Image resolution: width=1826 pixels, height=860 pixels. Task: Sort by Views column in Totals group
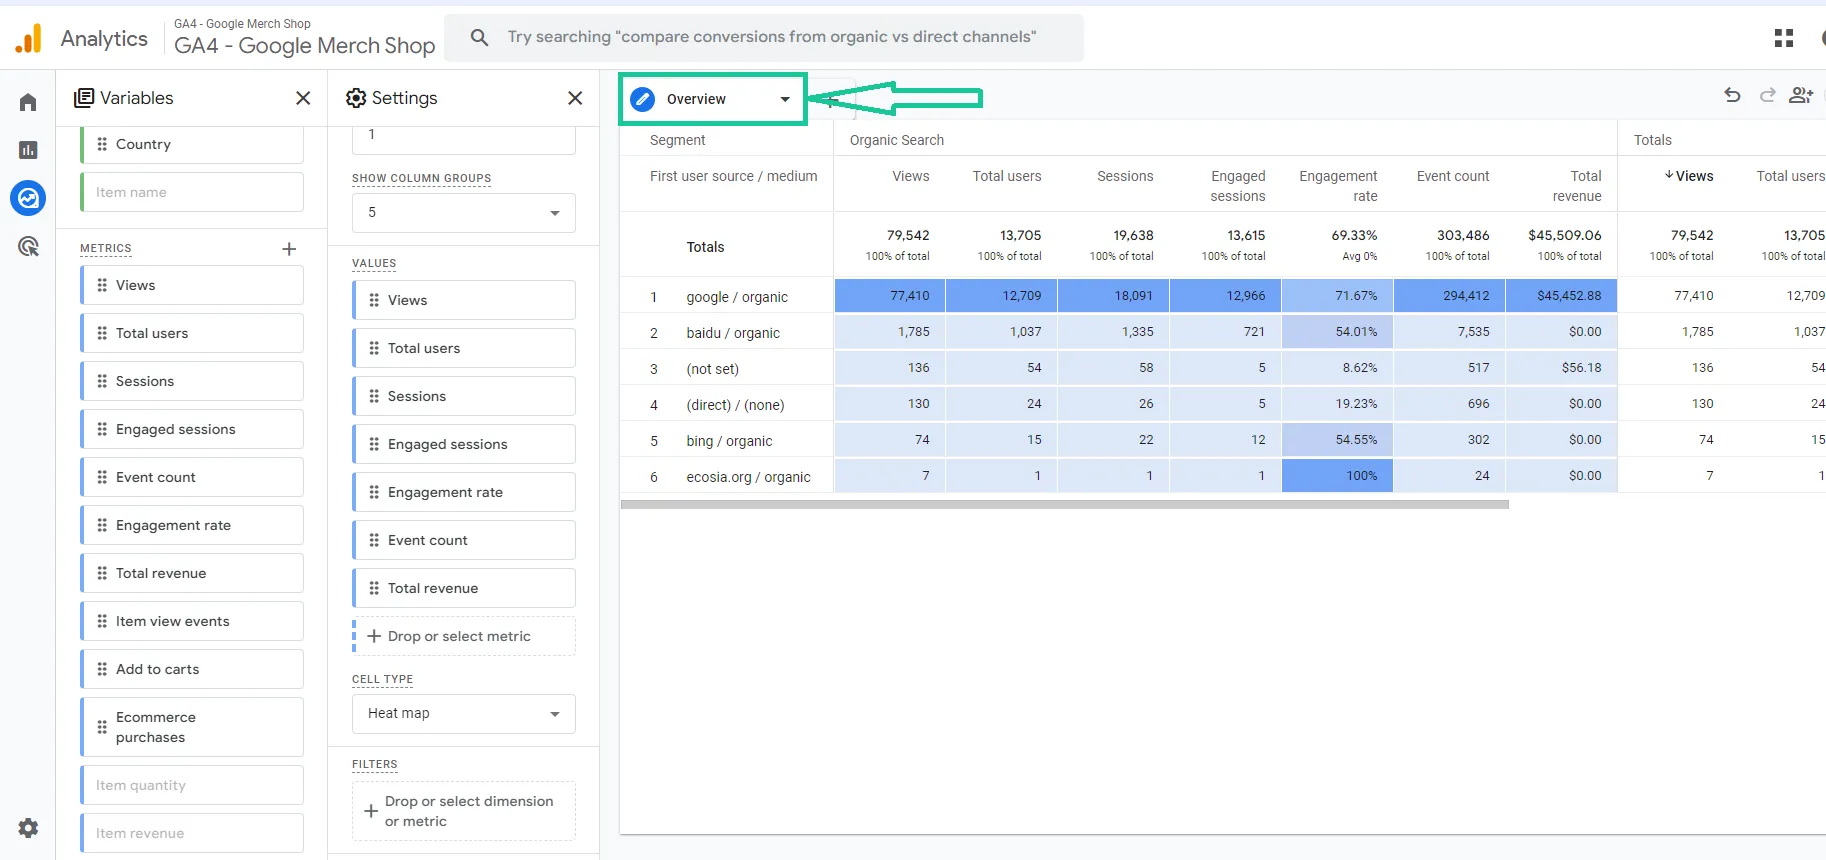point(1689,176)
